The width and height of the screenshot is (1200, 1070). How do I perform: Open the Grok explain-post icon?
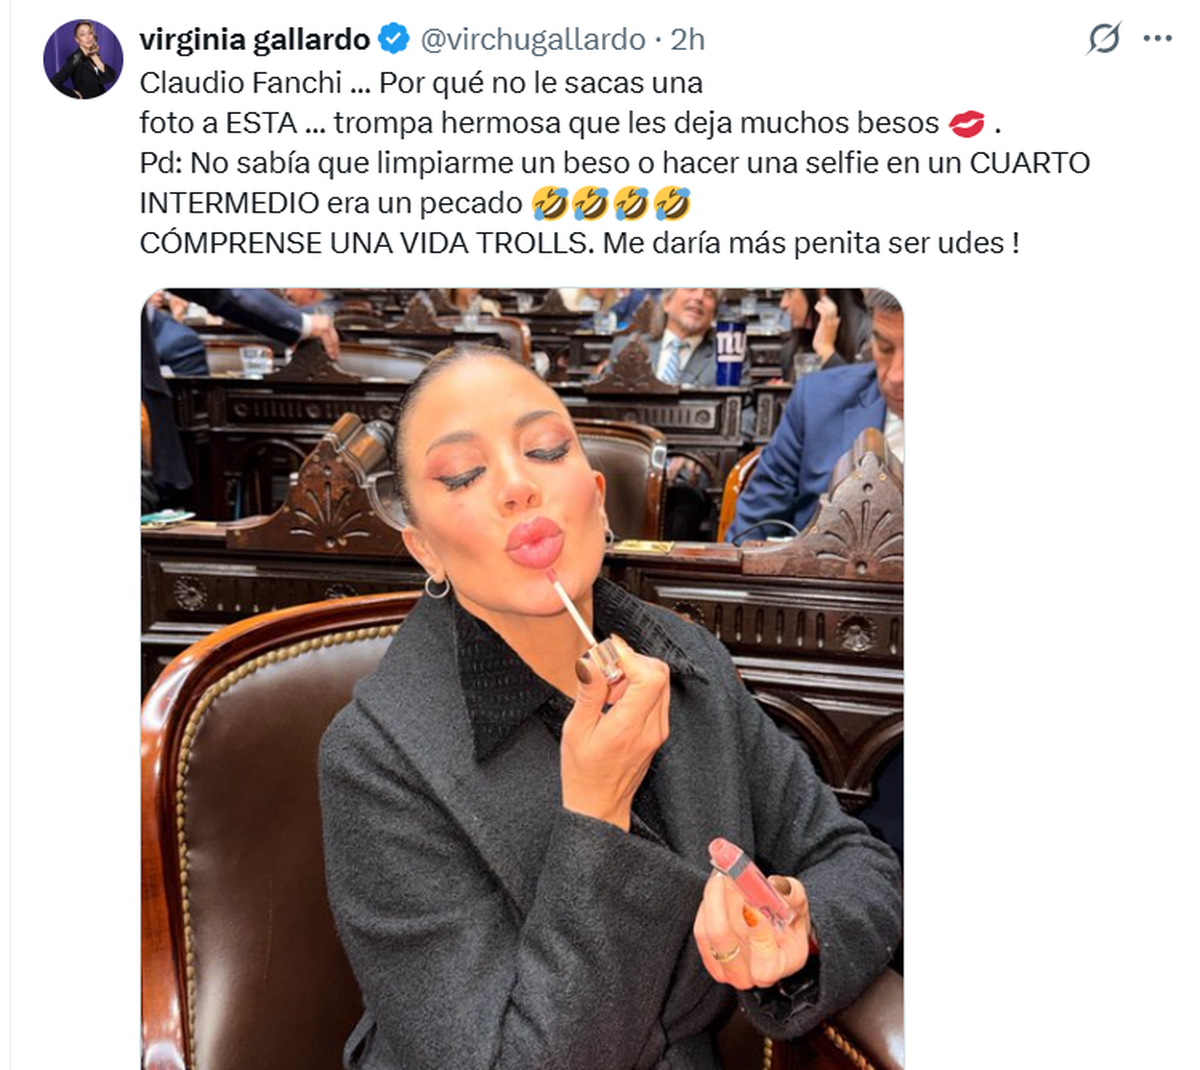click(x=1104, y=39)
